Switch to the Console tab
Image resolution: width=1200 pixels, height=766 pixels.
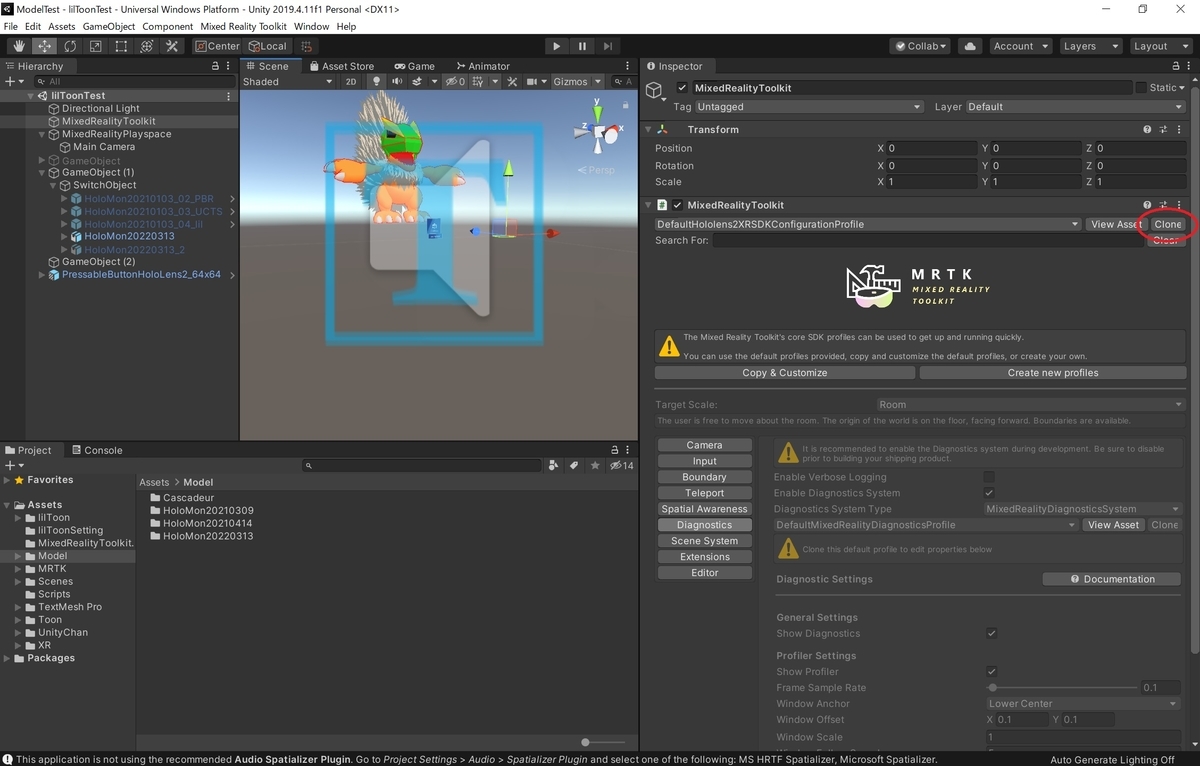(97, 450)
